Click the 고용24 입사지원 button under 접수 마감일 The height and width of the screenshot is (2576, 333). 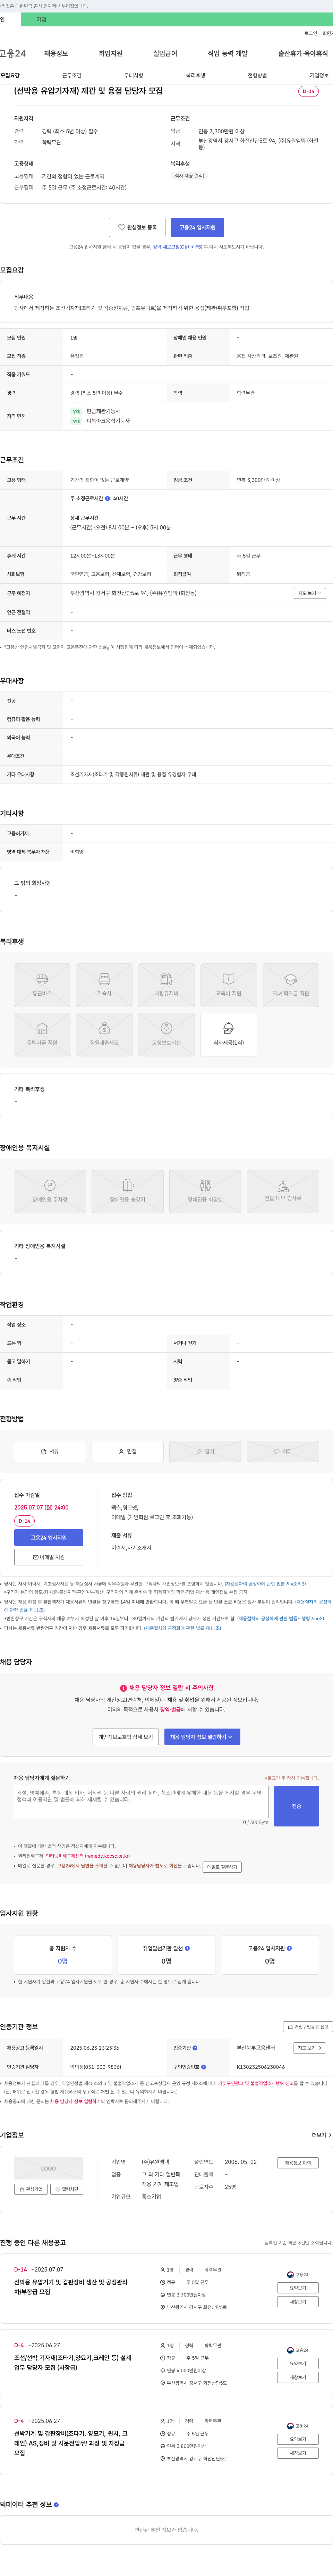(49, 1538)
